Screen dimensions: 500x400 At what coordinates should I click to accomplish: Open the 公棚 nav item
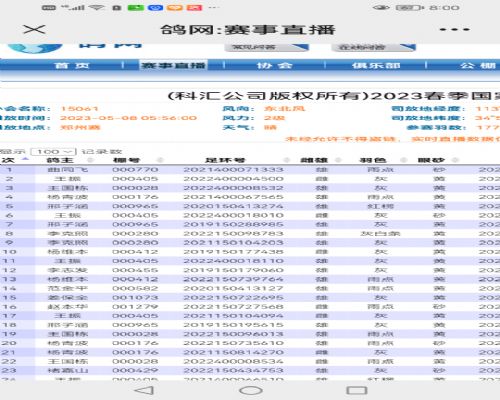point(478,65)
